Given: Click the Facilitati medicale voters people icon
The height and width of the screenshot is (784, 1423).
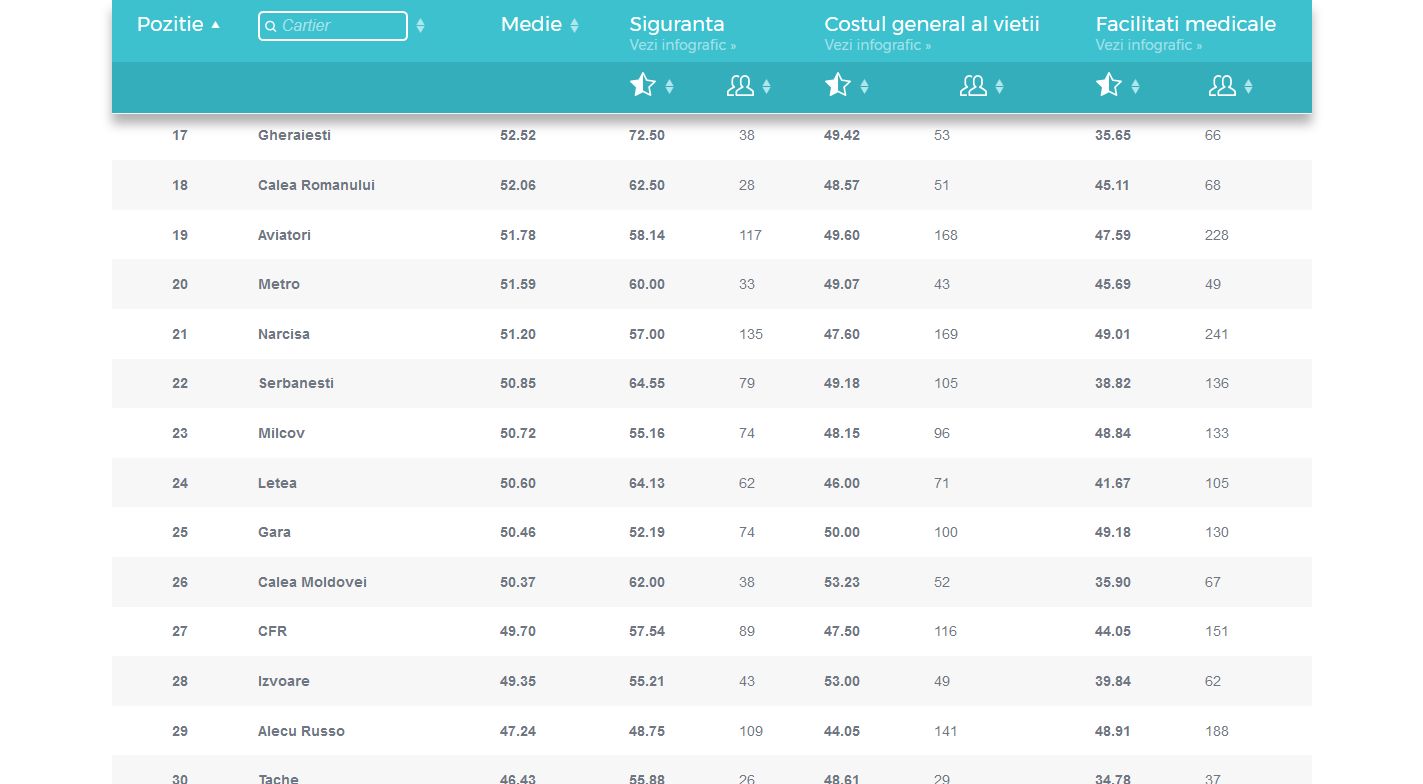Looking at the screenshot, I should [x=1222, y=86].
